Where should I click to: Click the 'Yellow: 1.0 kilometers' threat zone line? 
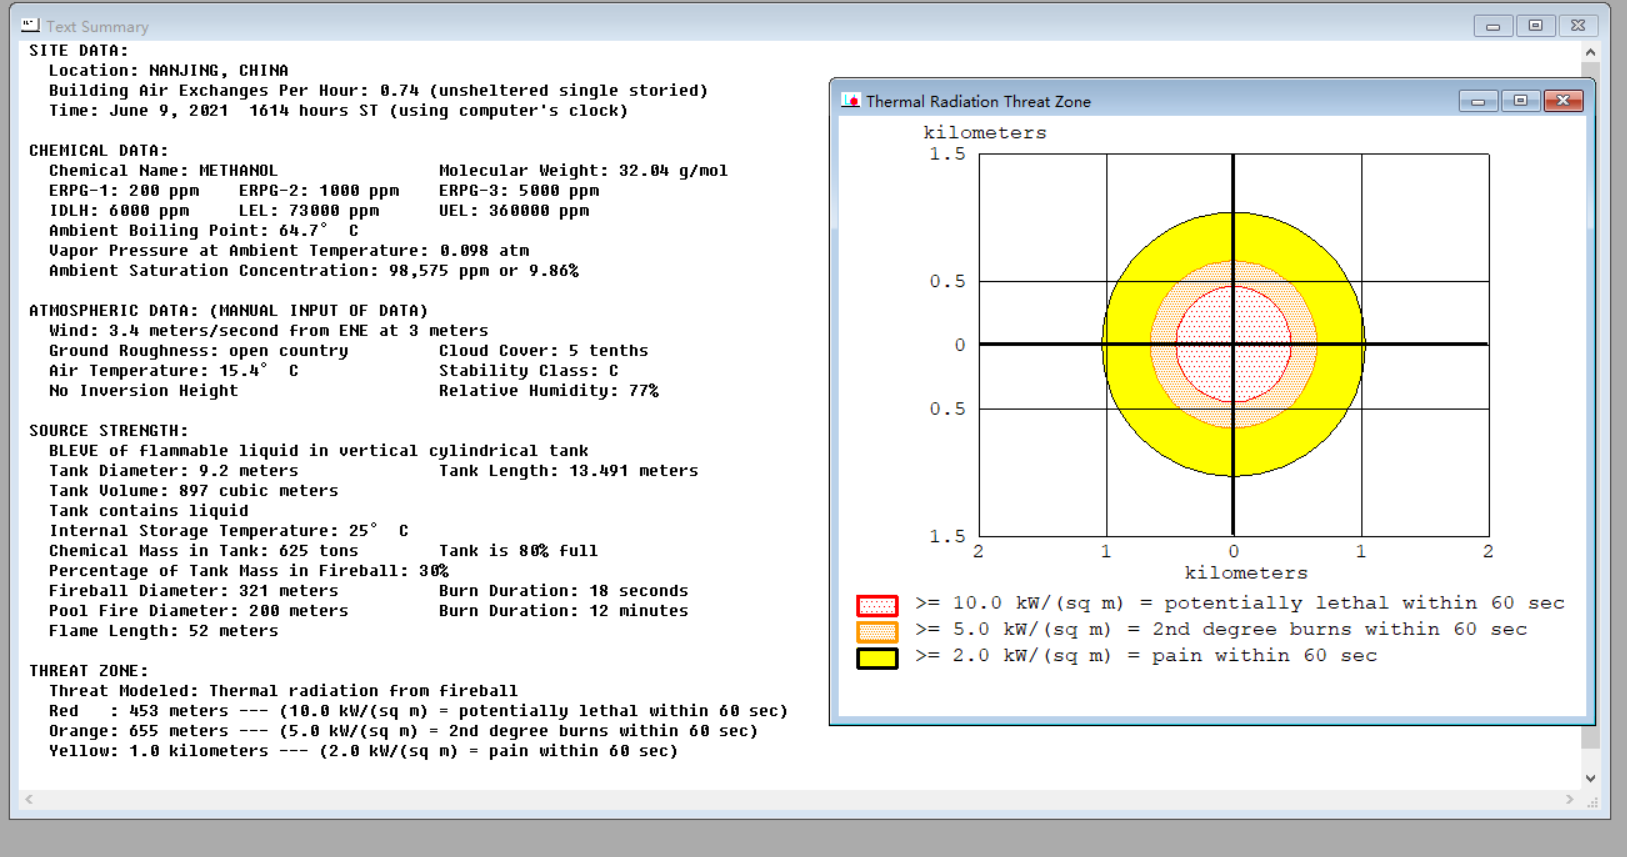tap(363, 751)
